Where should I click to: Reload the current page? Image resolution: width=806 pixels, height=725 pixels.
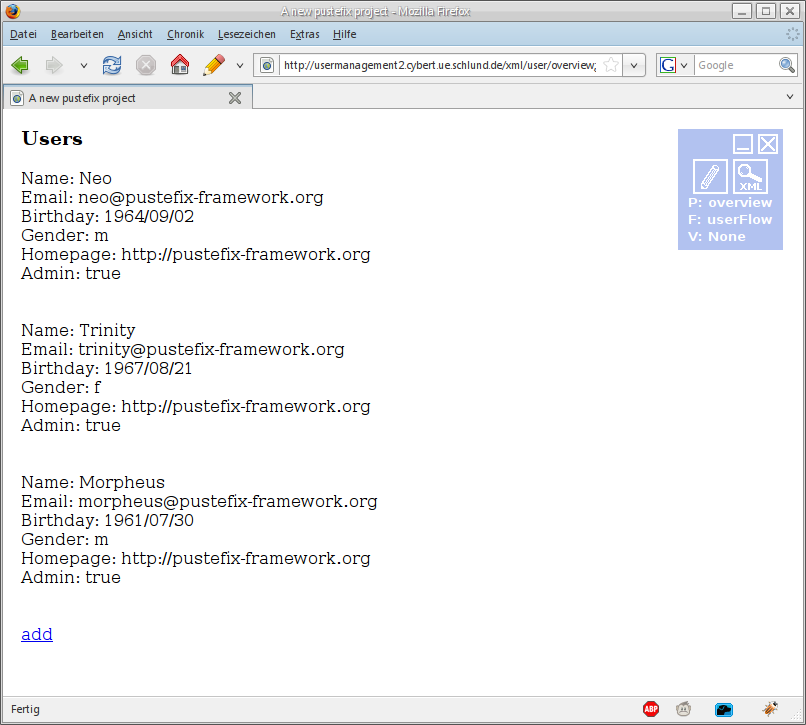(x=112, y=65)
